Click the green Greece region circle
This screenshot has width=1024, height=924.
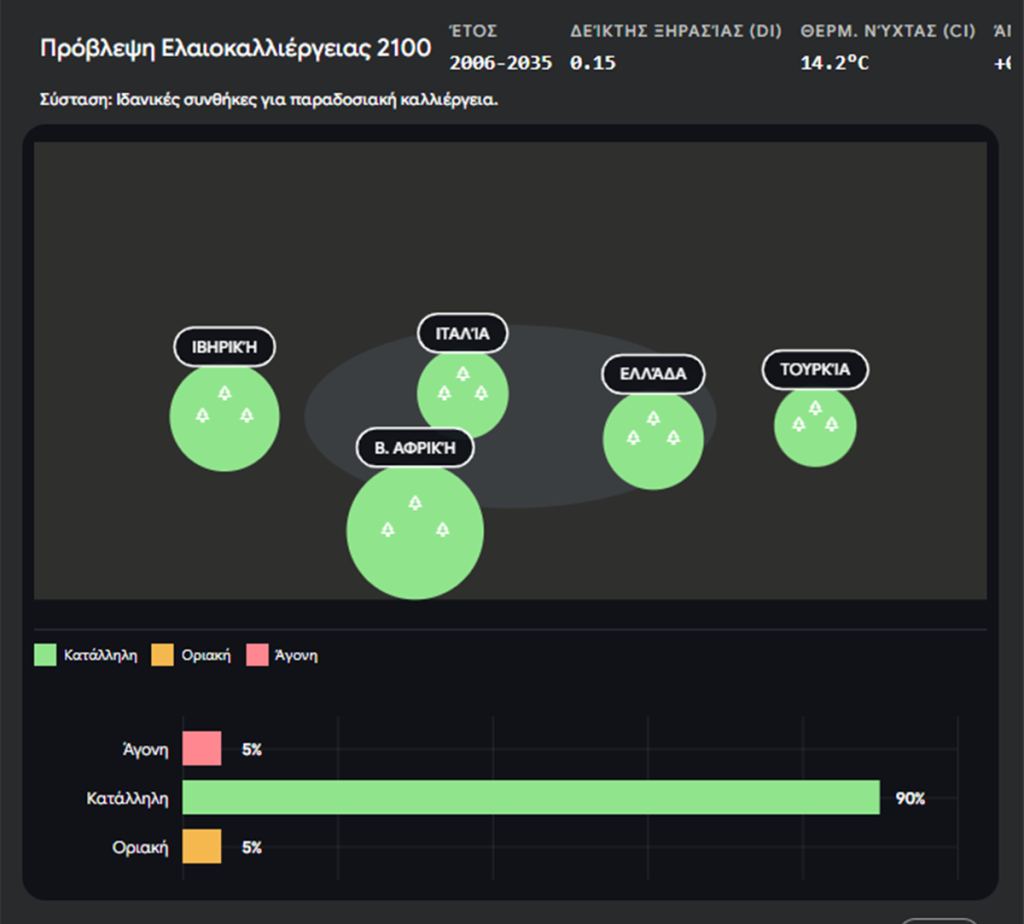pos(653,442)
